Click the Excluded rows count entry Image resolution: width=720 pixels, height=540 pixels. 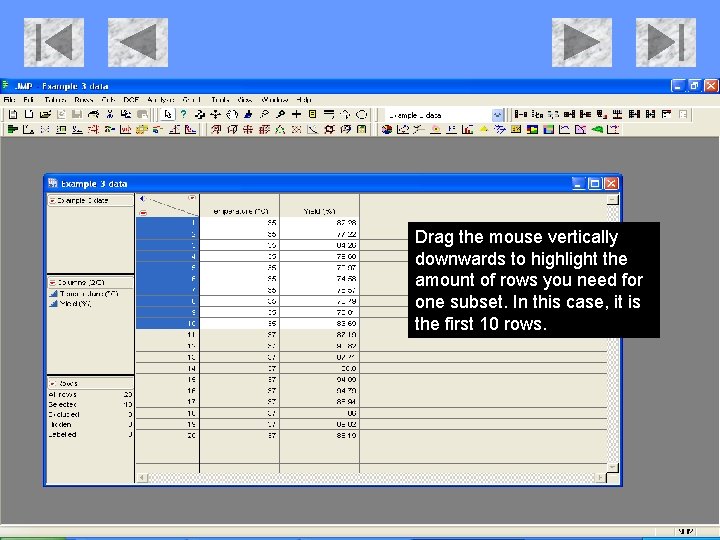click(x=90, y=415)
